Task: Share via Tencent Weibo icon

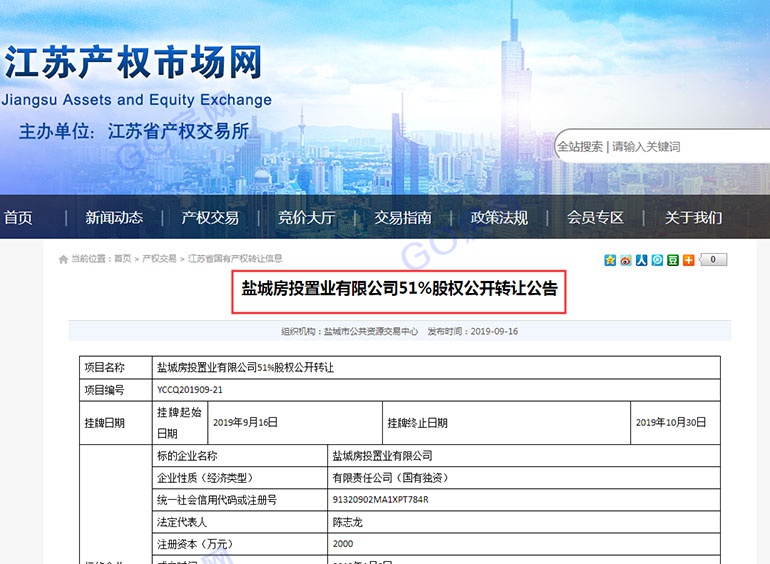Action: click(x=657, y=260)
